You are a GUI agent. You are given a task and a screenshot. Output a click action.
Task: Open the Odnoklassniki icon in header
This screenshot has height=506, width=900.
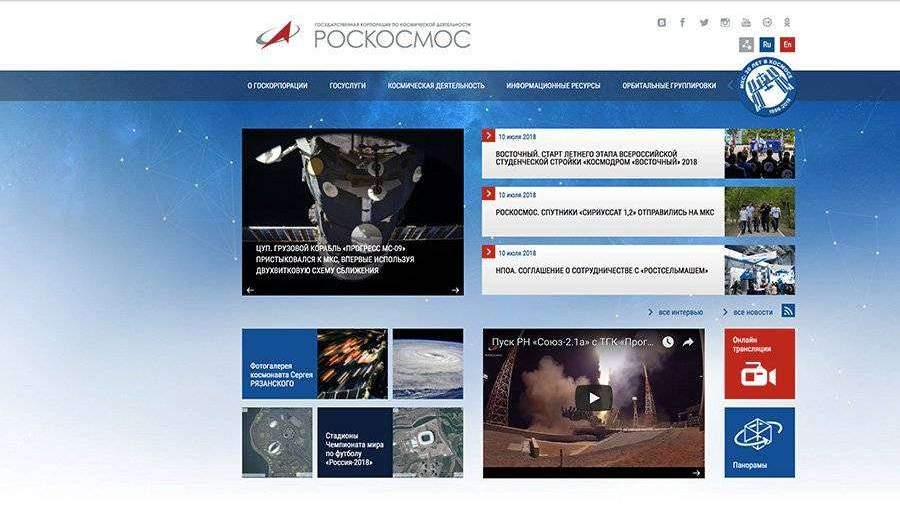point(788,22)
